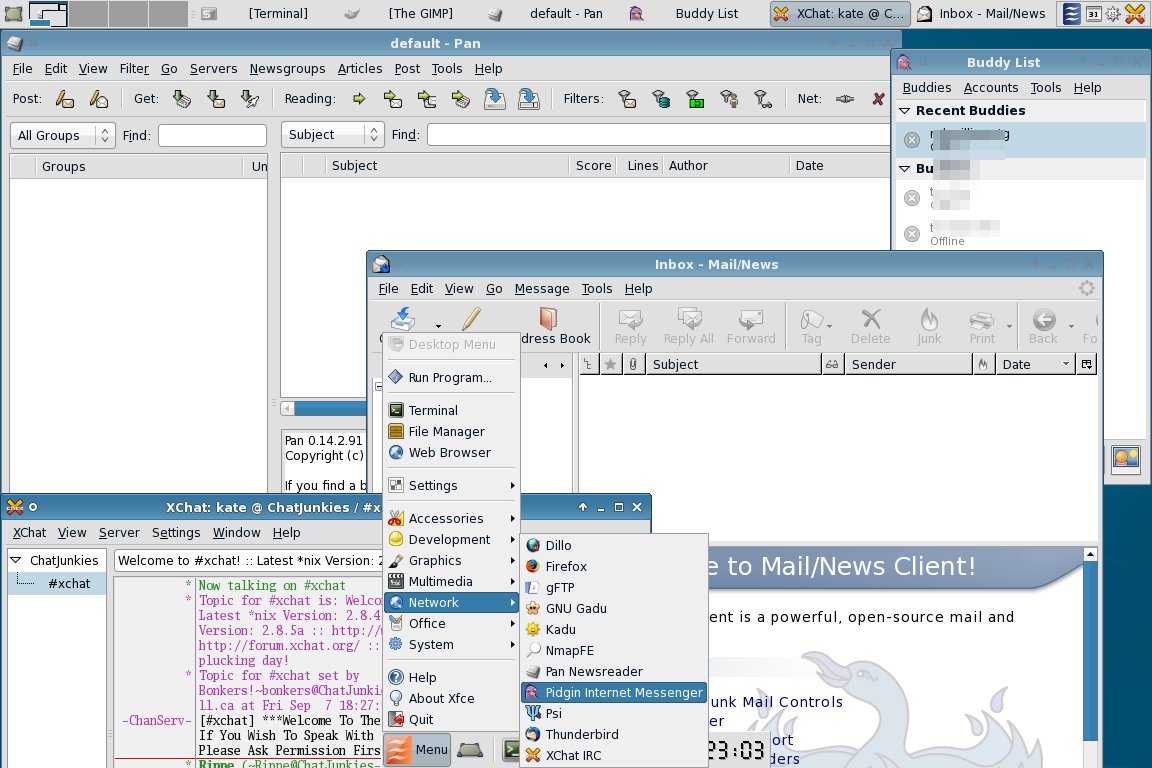
Task: Launch Pidgin Internet Messenger from submenu
Action: 613,692
